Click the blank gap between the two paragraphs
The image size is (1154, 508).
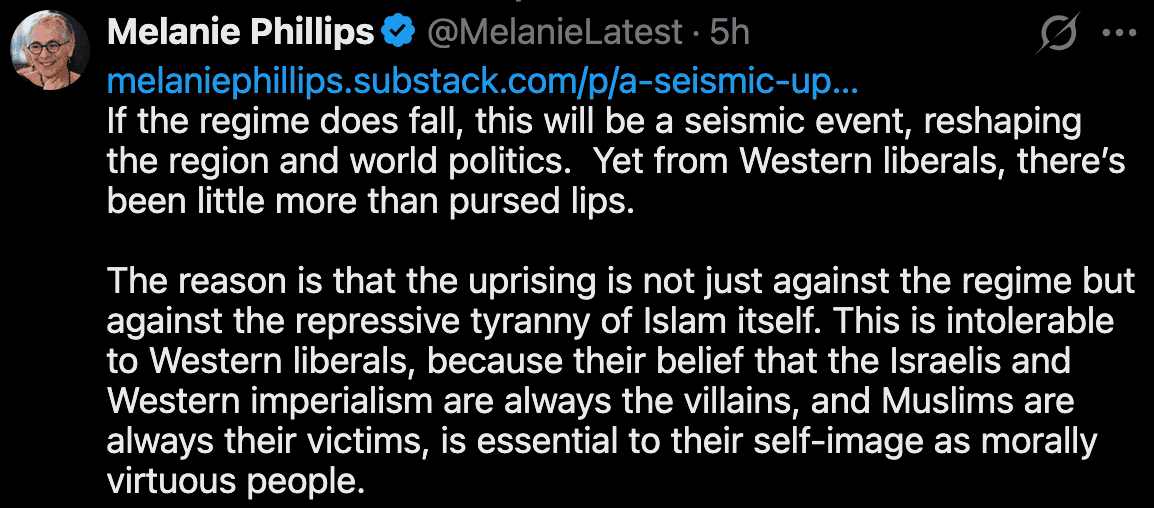[600, 240]
